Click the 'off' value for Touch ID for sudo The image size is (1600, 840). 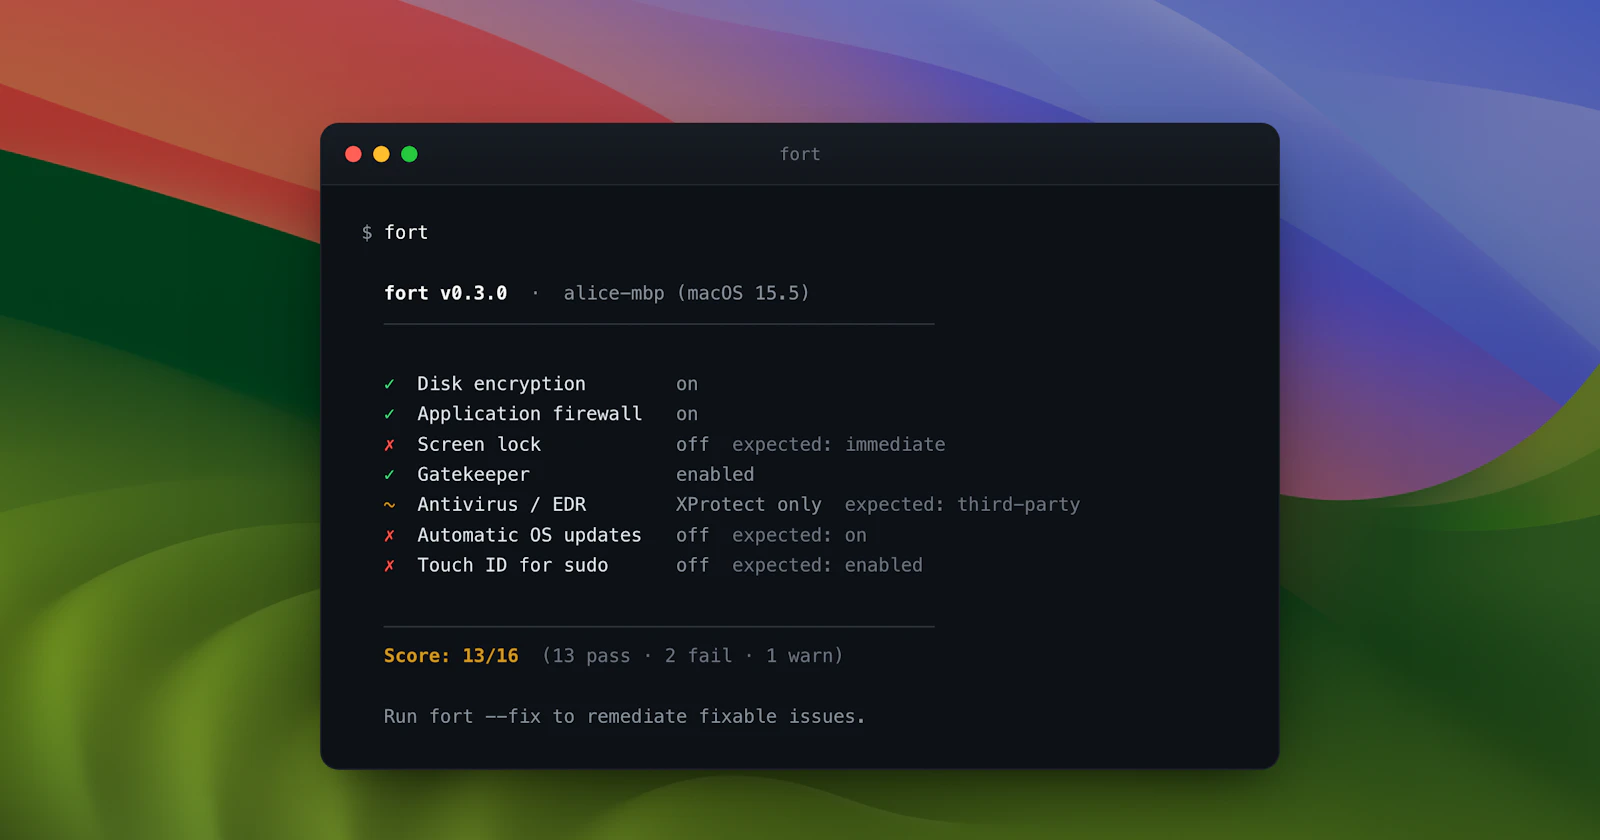[692, 565]
